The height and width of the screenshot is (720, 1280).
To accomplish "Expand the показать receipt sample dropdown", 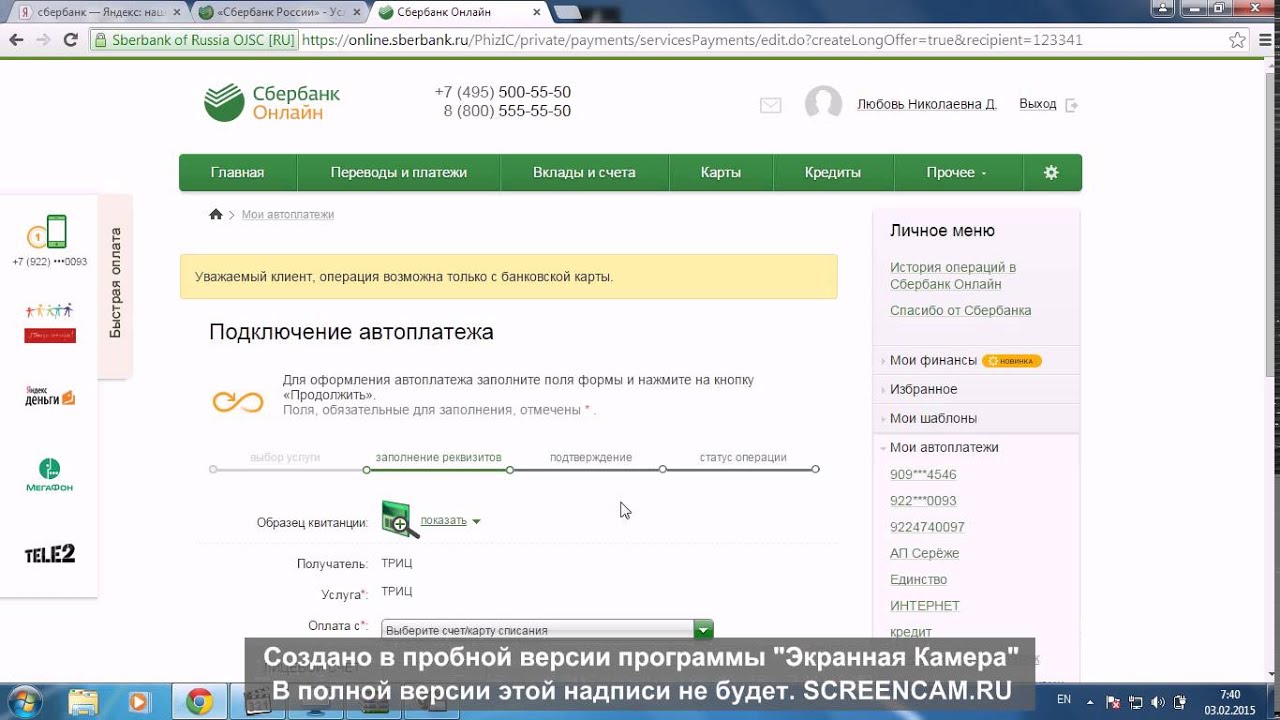I will [450, 520].
